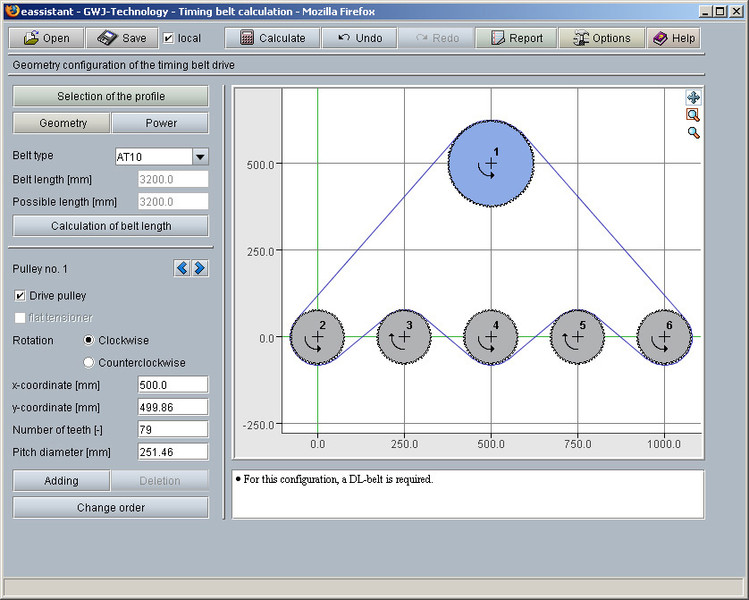Open the Options dialog
The width and height of the screenshot is (749, 600).
pos(601,38)
